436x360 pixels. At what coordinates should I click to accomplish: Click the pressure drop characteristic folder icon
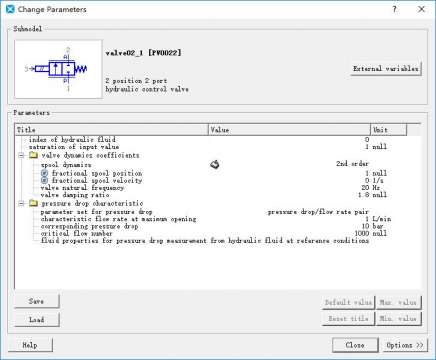tap(33, 203)
